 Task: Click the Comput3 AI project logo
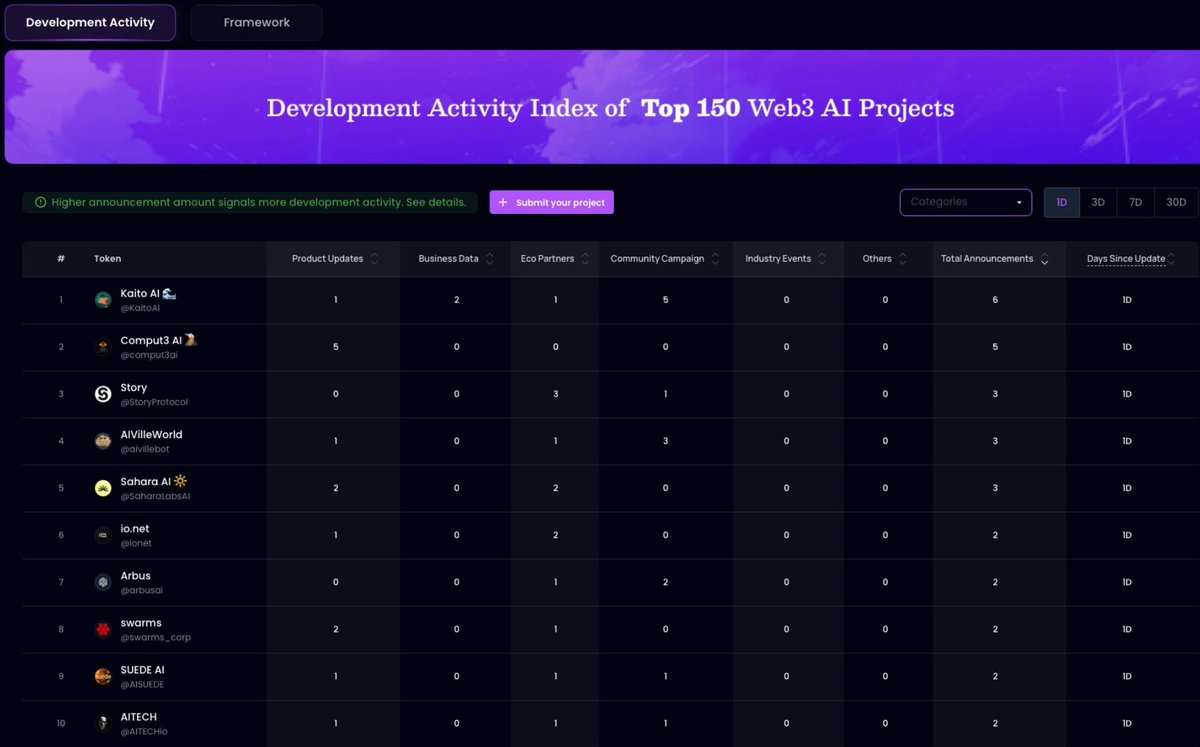[x=103, y=347]
